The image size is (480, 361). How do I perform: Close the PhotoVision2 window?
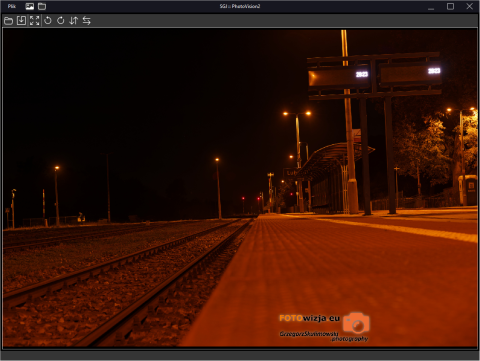coord(469,6)
